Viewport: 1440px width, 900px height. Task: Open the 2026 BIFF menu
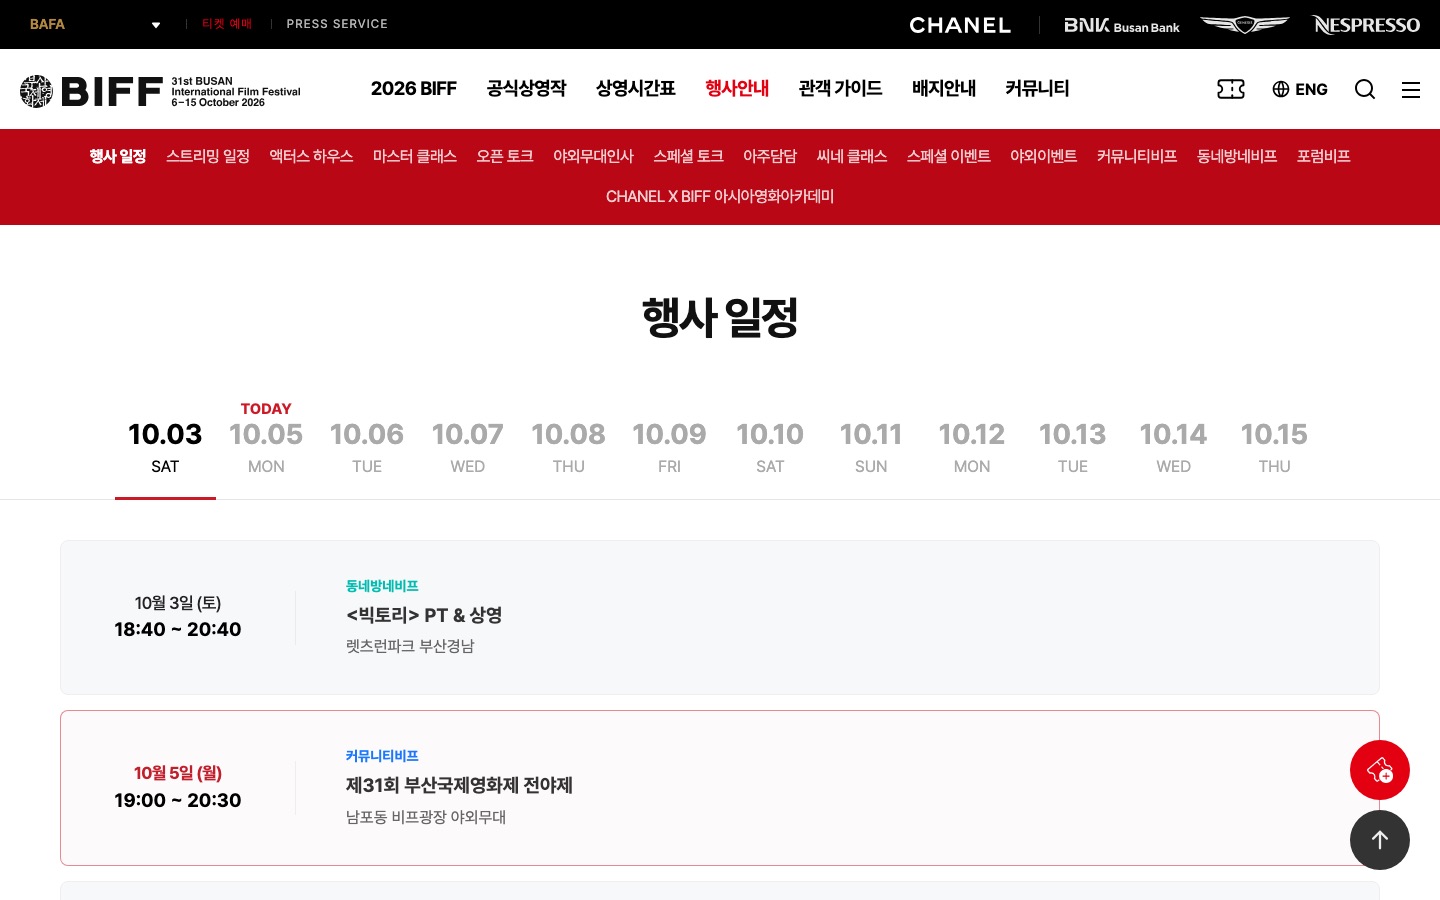pyautogui.click(x=414, y=88)
